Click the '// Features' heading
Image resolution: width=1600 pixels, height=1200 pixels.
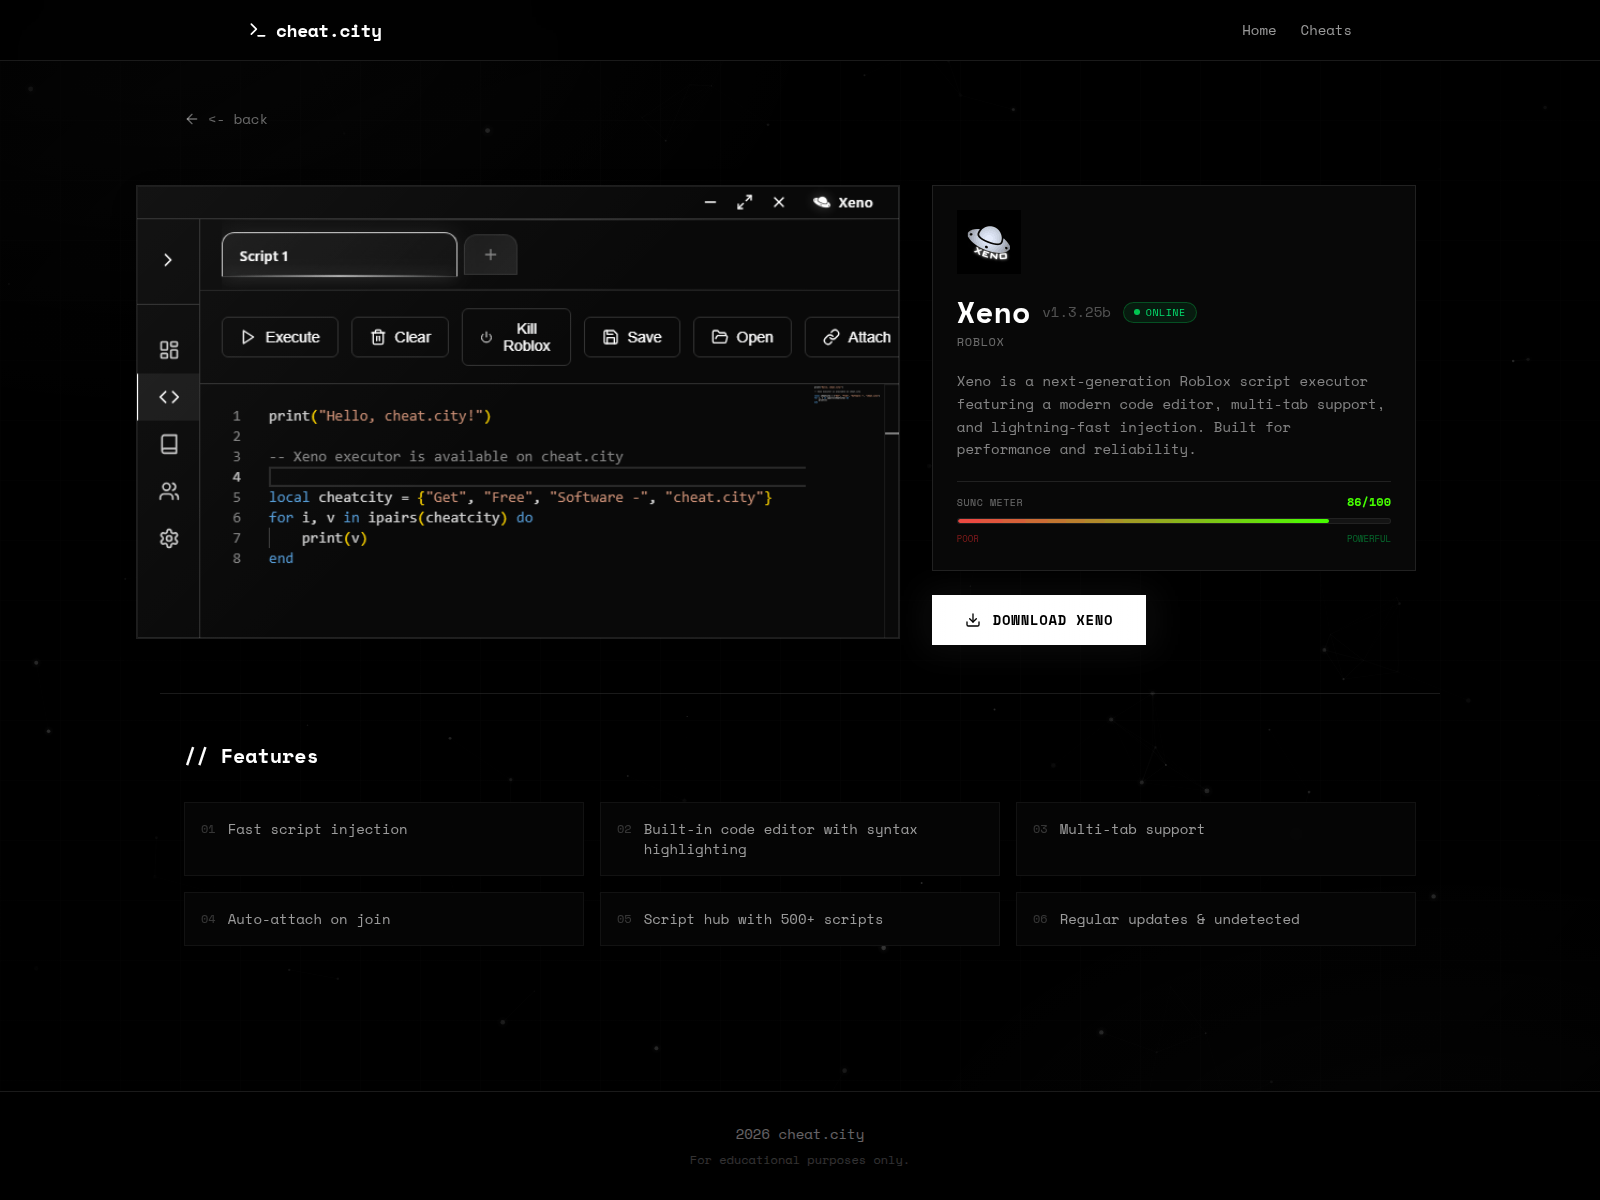click(x=252, y=756)
